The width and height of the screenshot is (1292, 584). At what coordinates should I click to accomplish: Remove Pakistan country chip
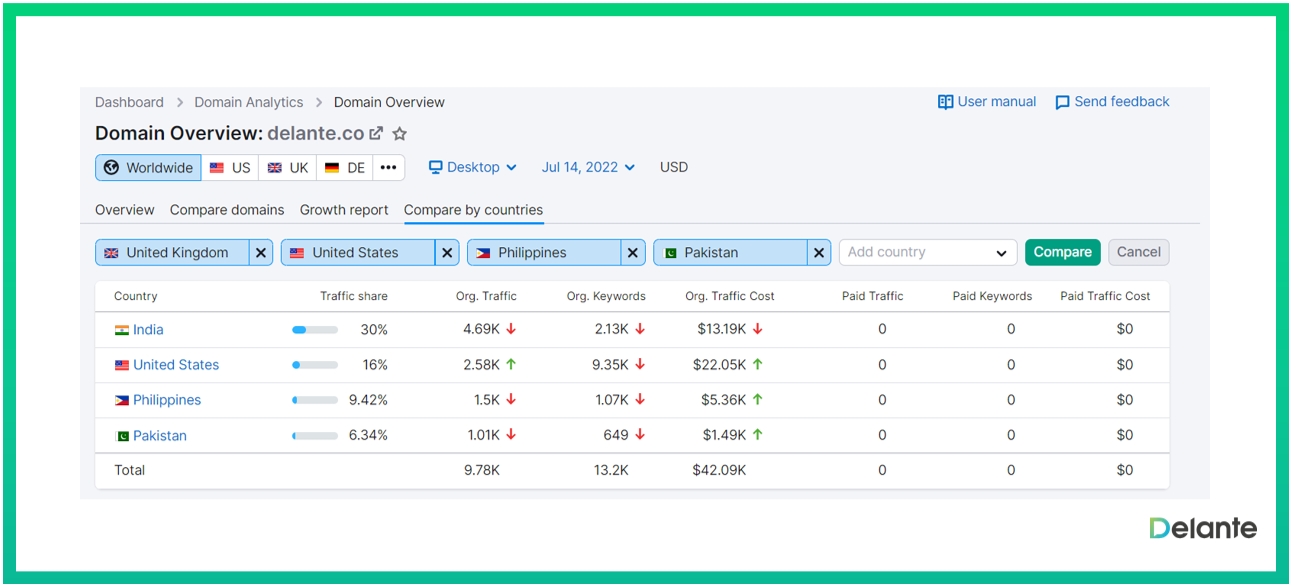819,253
